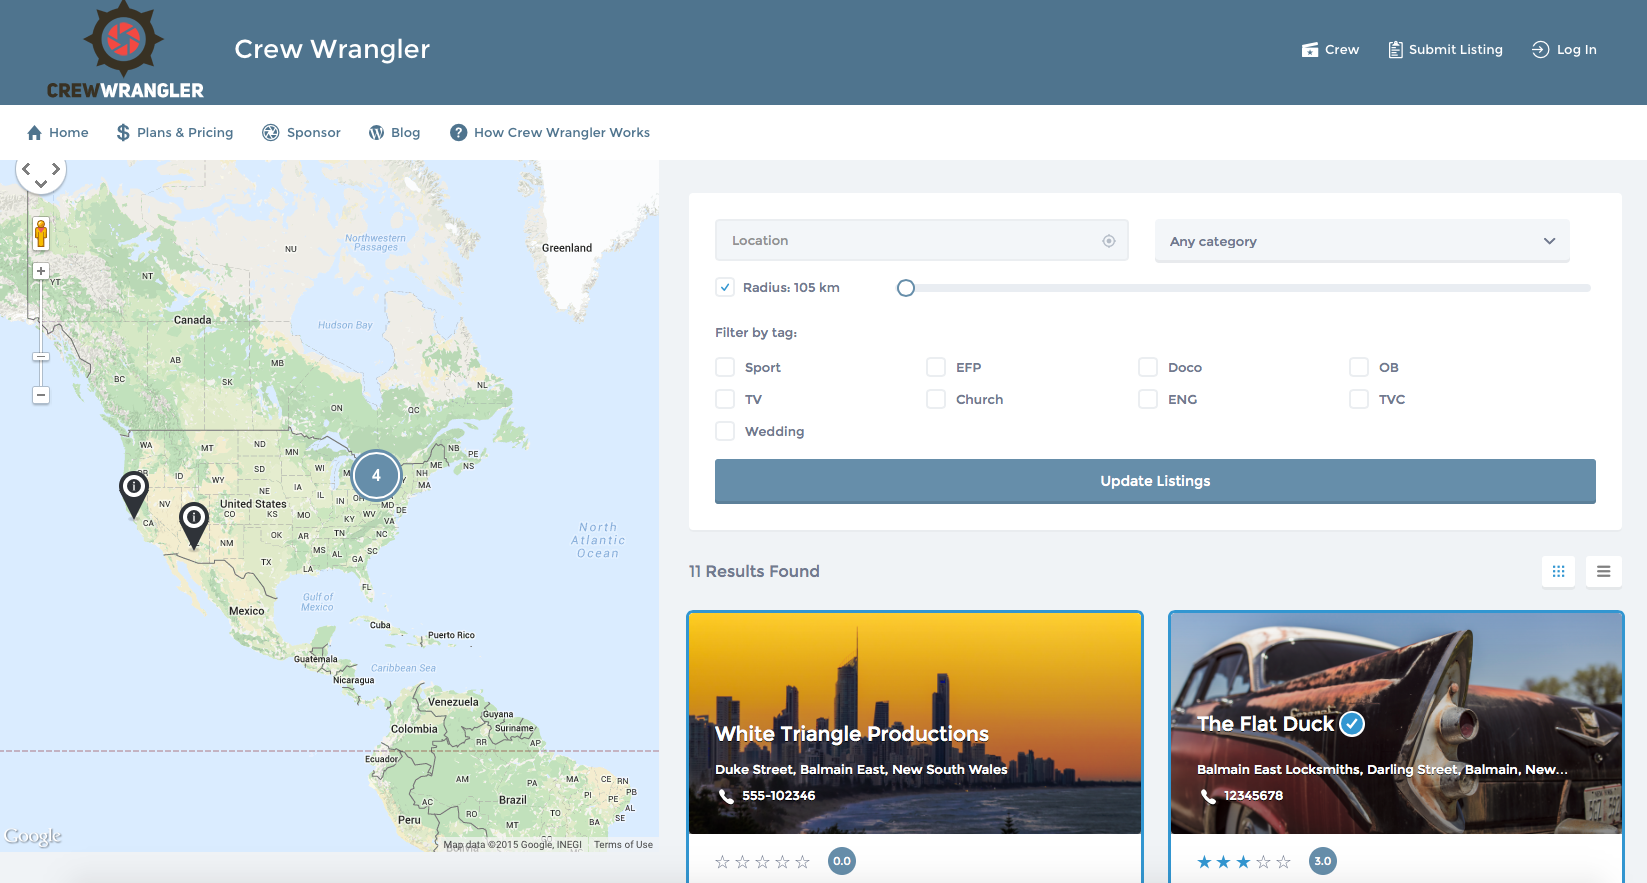1647x883 pixels.
Task: Enable the Sport tag filter
Action: (x=725, y=367)
